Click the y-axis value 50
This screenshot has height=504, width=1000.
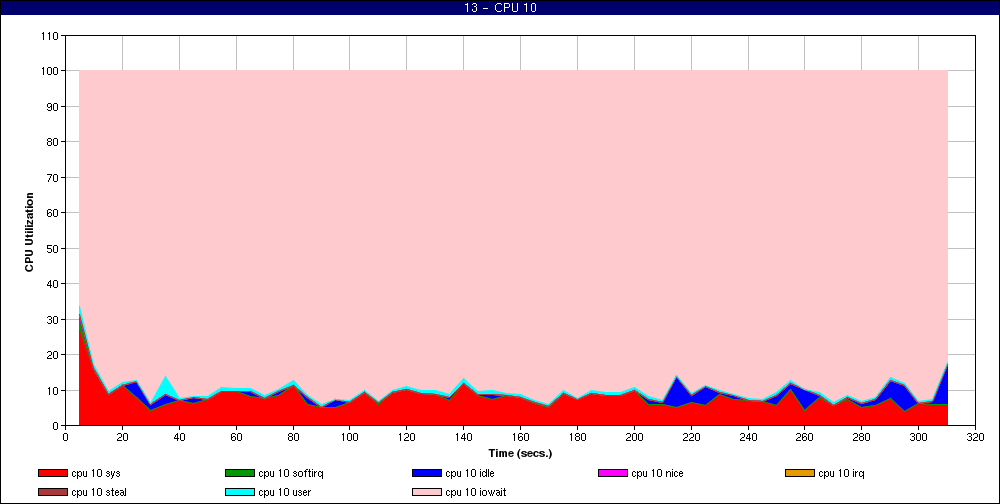click(54, 249)
